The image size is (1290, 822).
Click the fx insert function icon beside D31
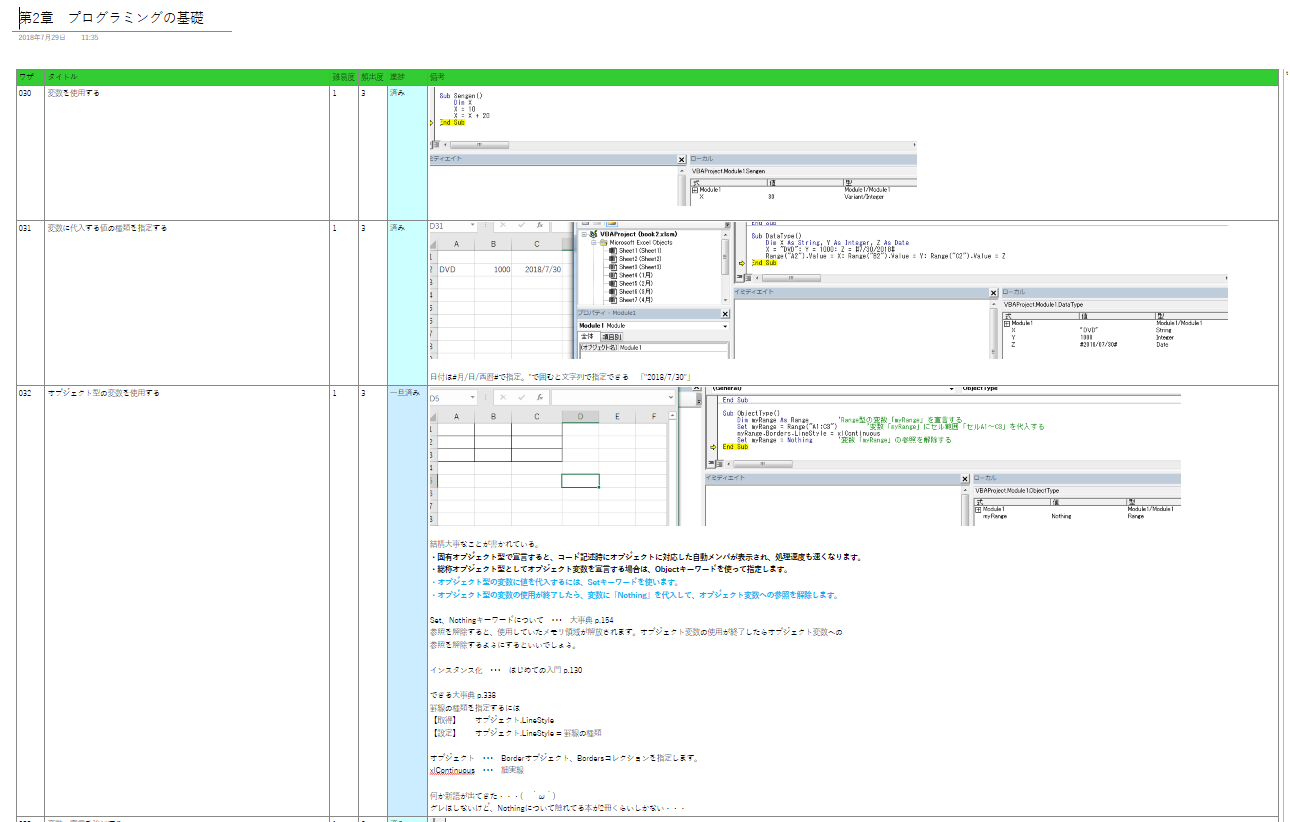539,226
